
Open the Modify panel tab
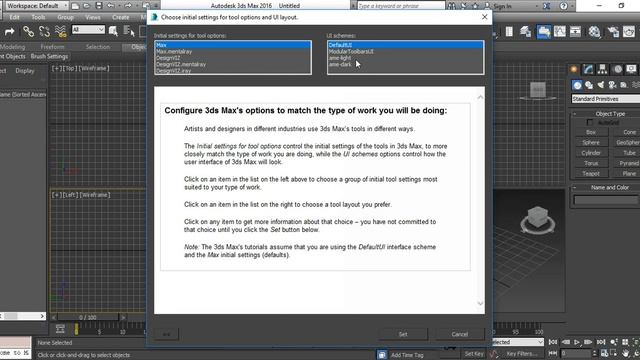tap(588, 69)
